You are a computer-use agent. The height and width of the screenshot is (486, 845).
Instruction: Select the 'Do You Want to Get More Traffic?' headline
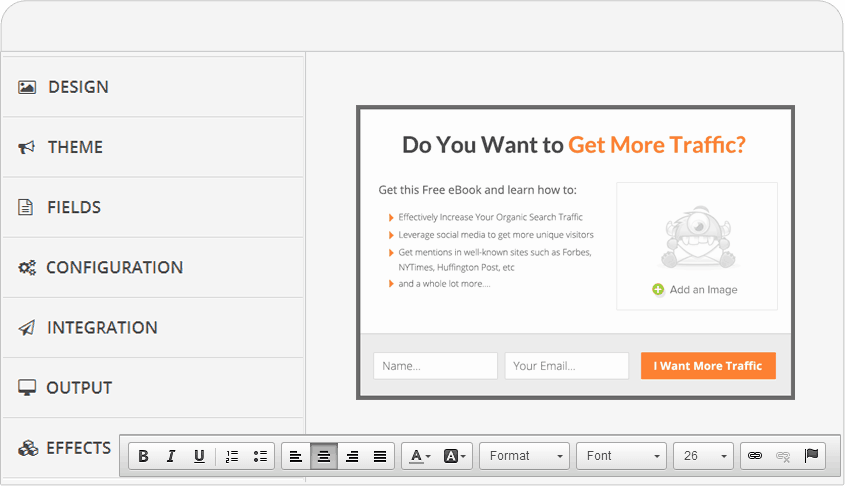coord(574,145)
